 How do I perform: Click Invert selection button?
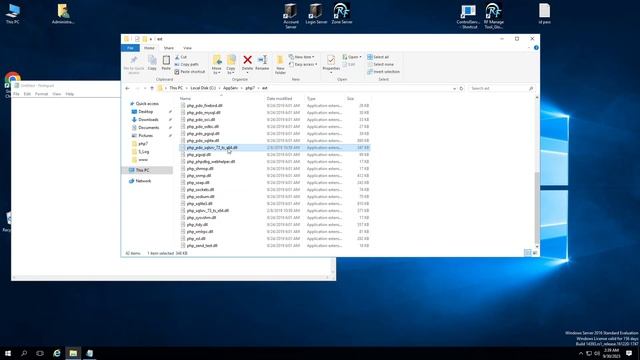383,72
